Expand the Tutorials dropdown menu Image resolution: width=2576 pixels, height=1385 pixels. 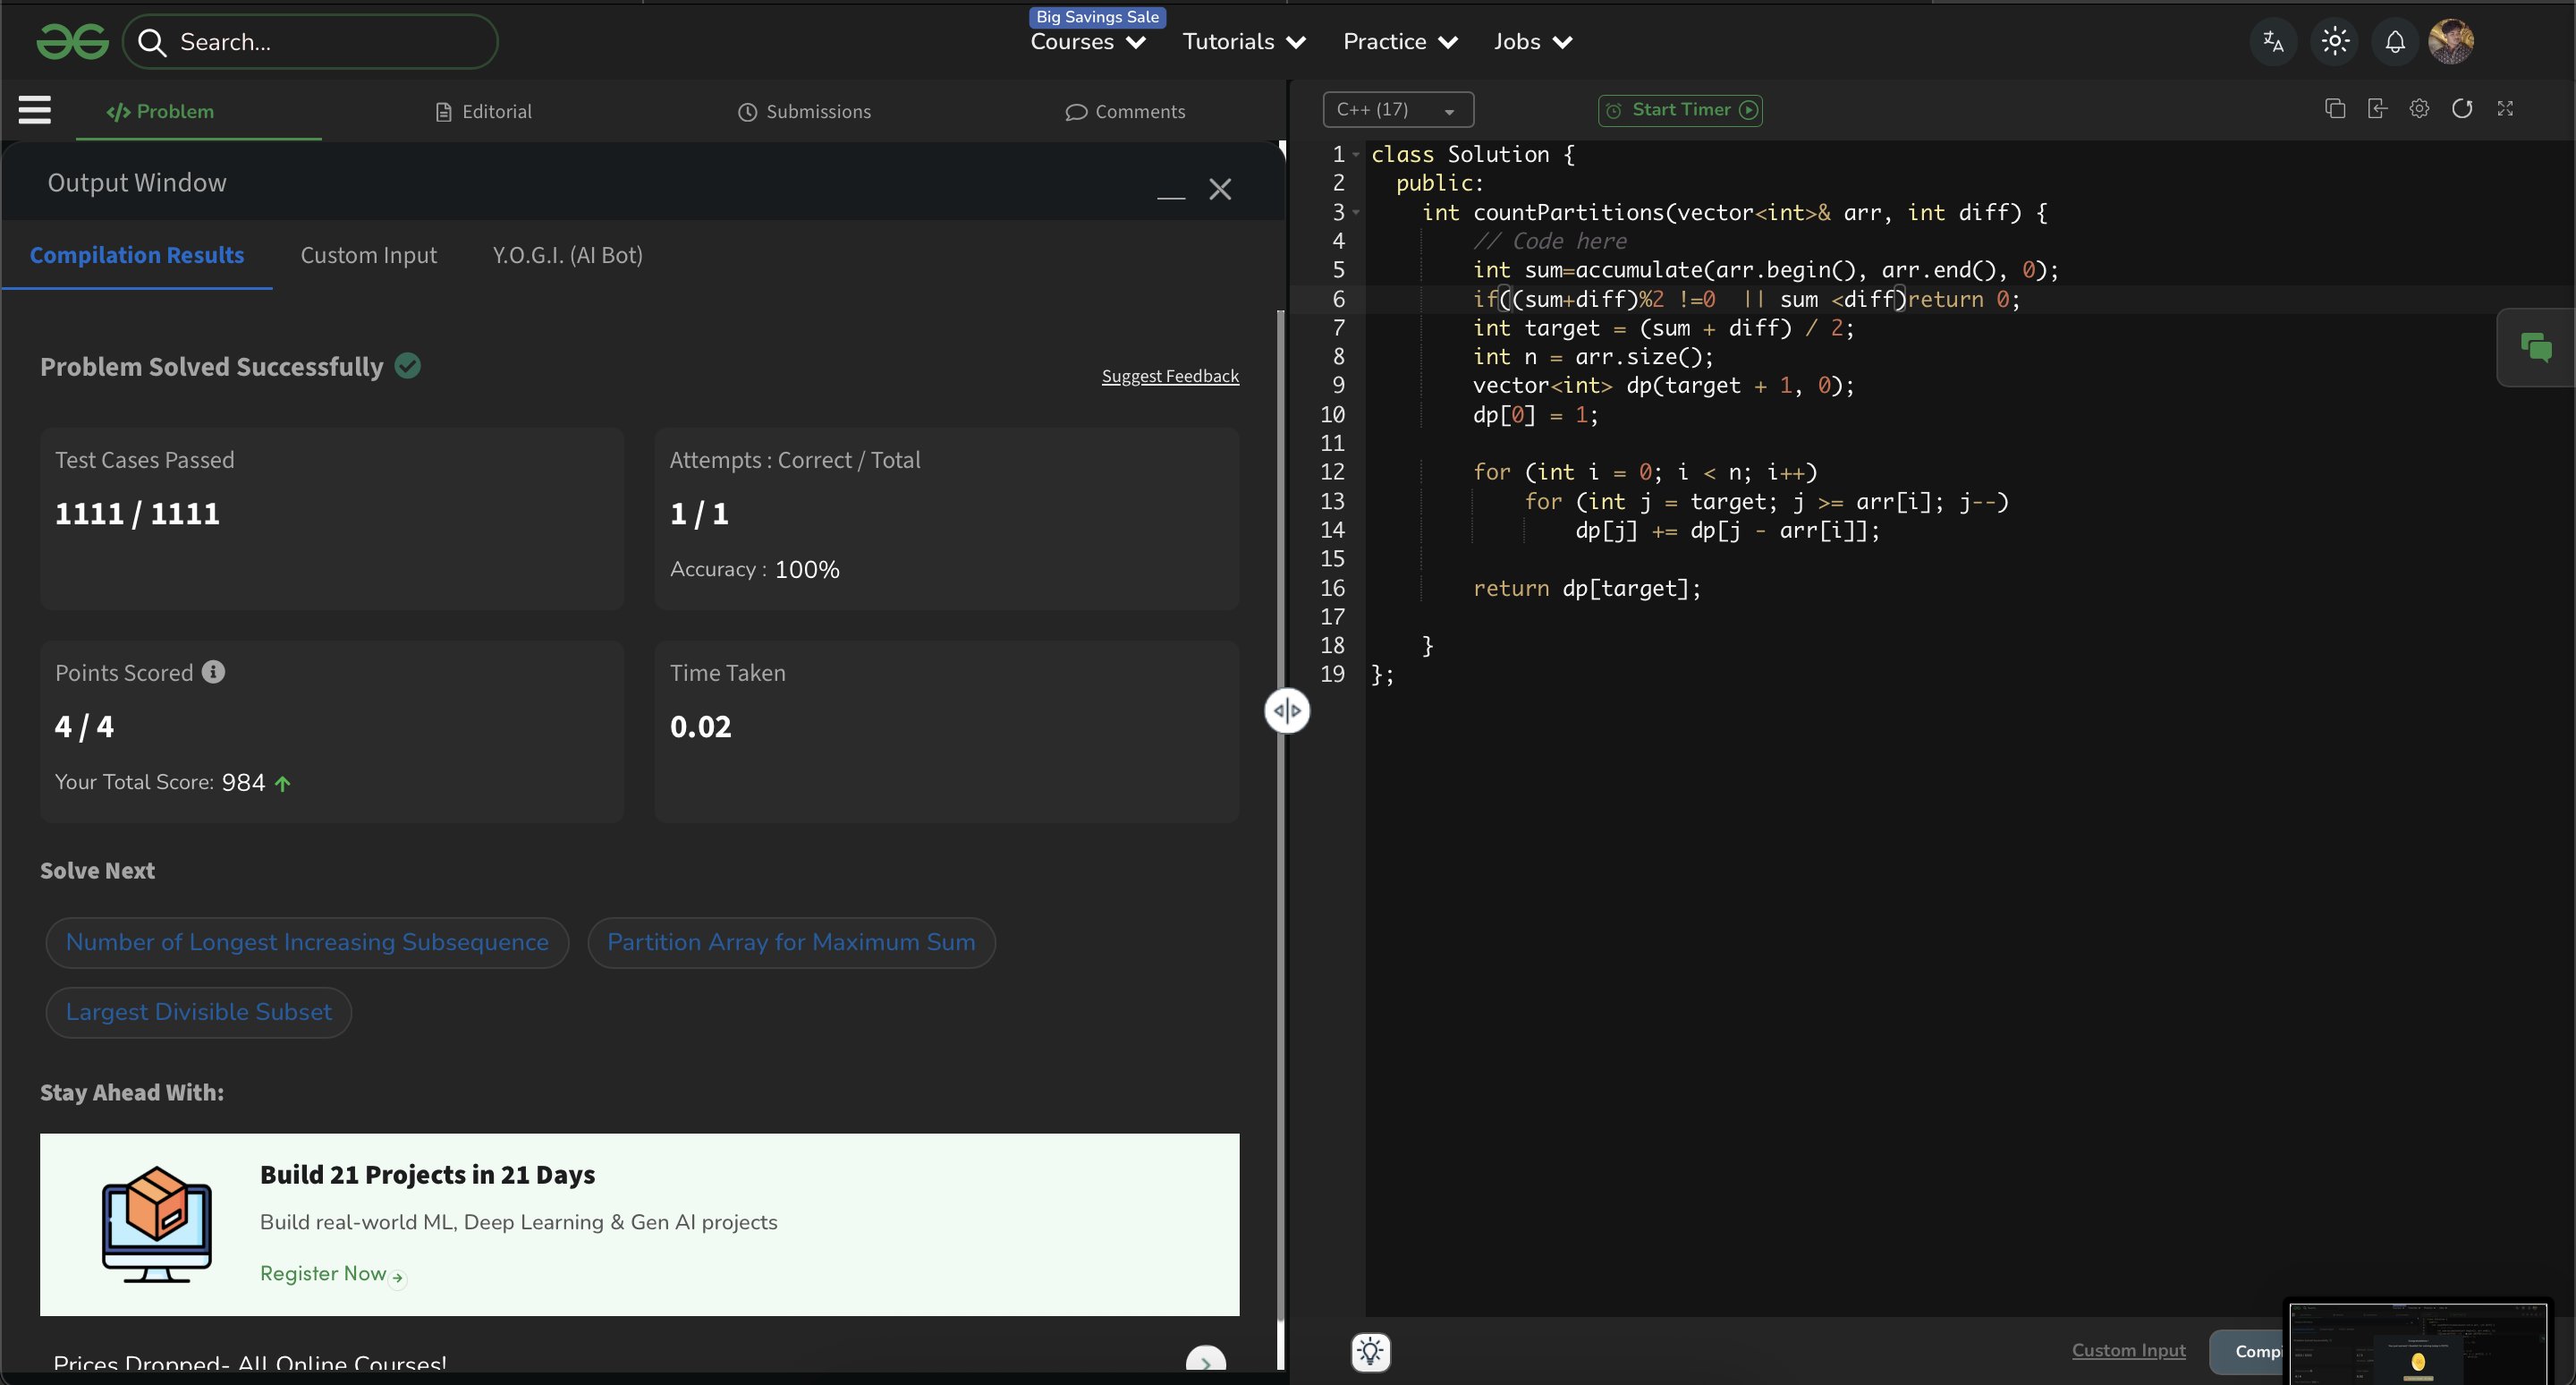coord(1244,42)
